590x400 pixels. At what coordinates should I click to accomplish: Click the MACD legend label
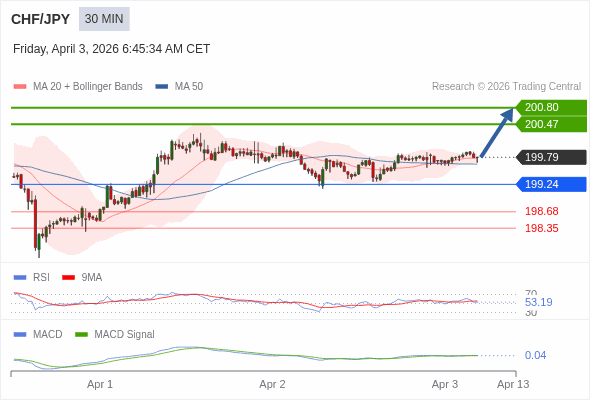tap(48, 335)
